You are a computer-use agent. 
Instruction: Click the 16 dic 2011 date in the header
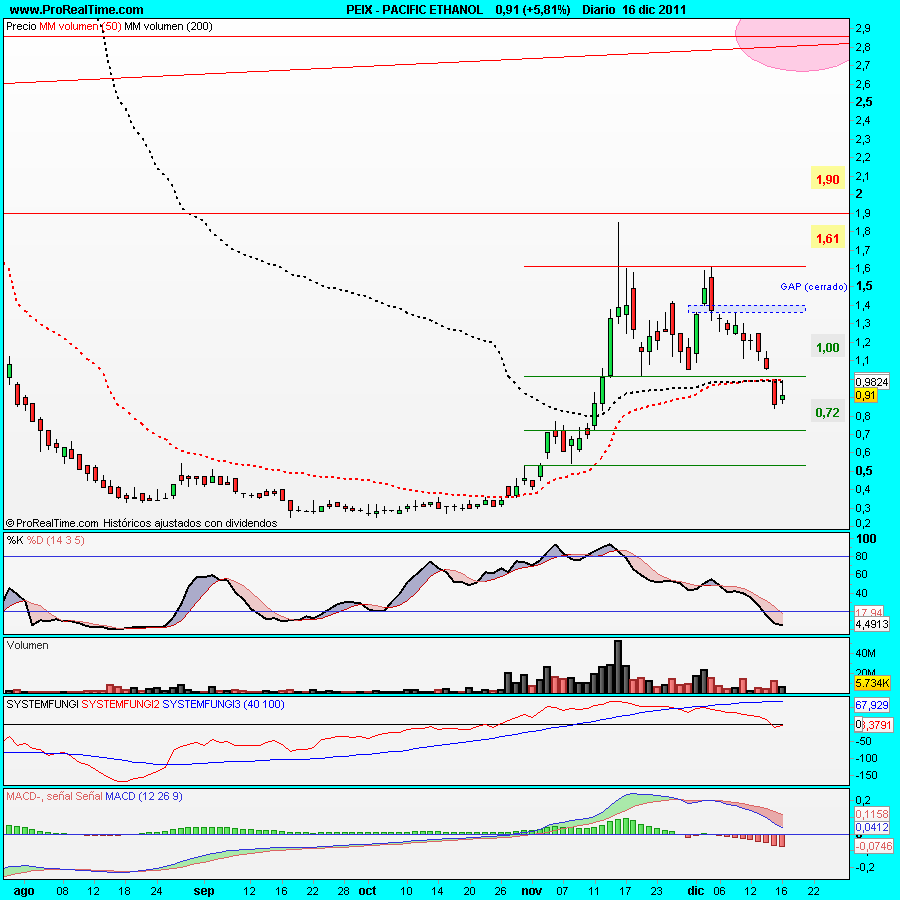click(x=654, y=10)
